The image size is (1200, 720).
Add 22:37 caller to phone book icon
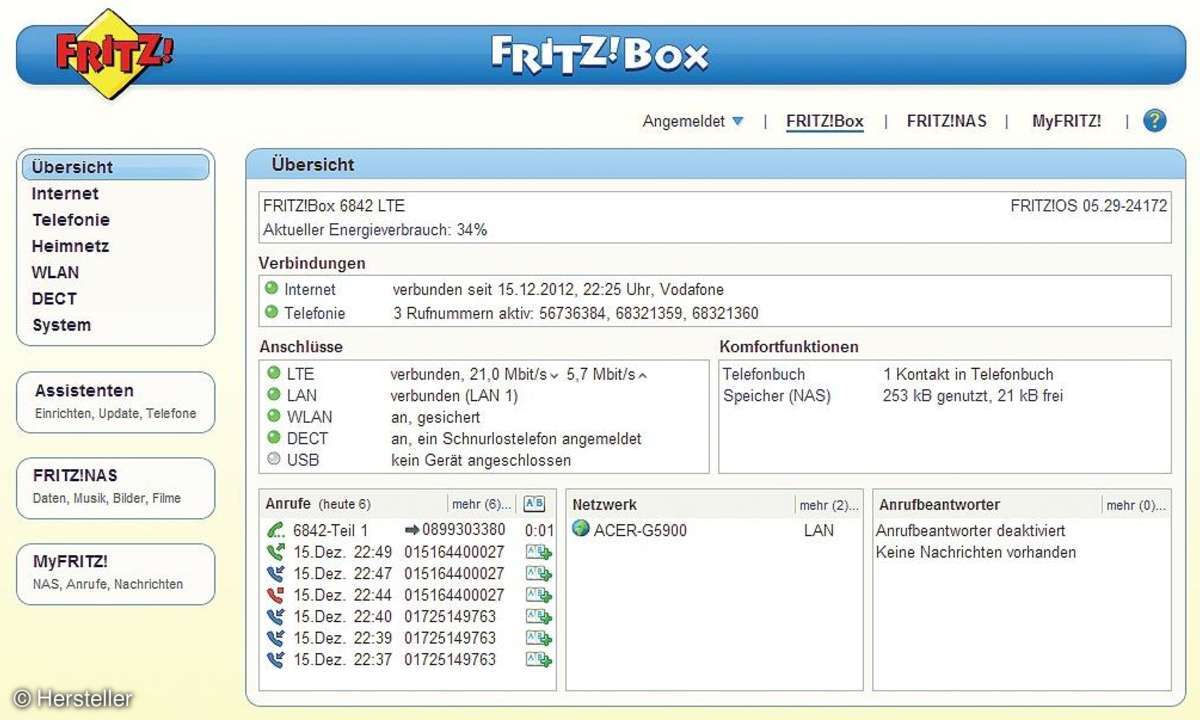(539, 659)
